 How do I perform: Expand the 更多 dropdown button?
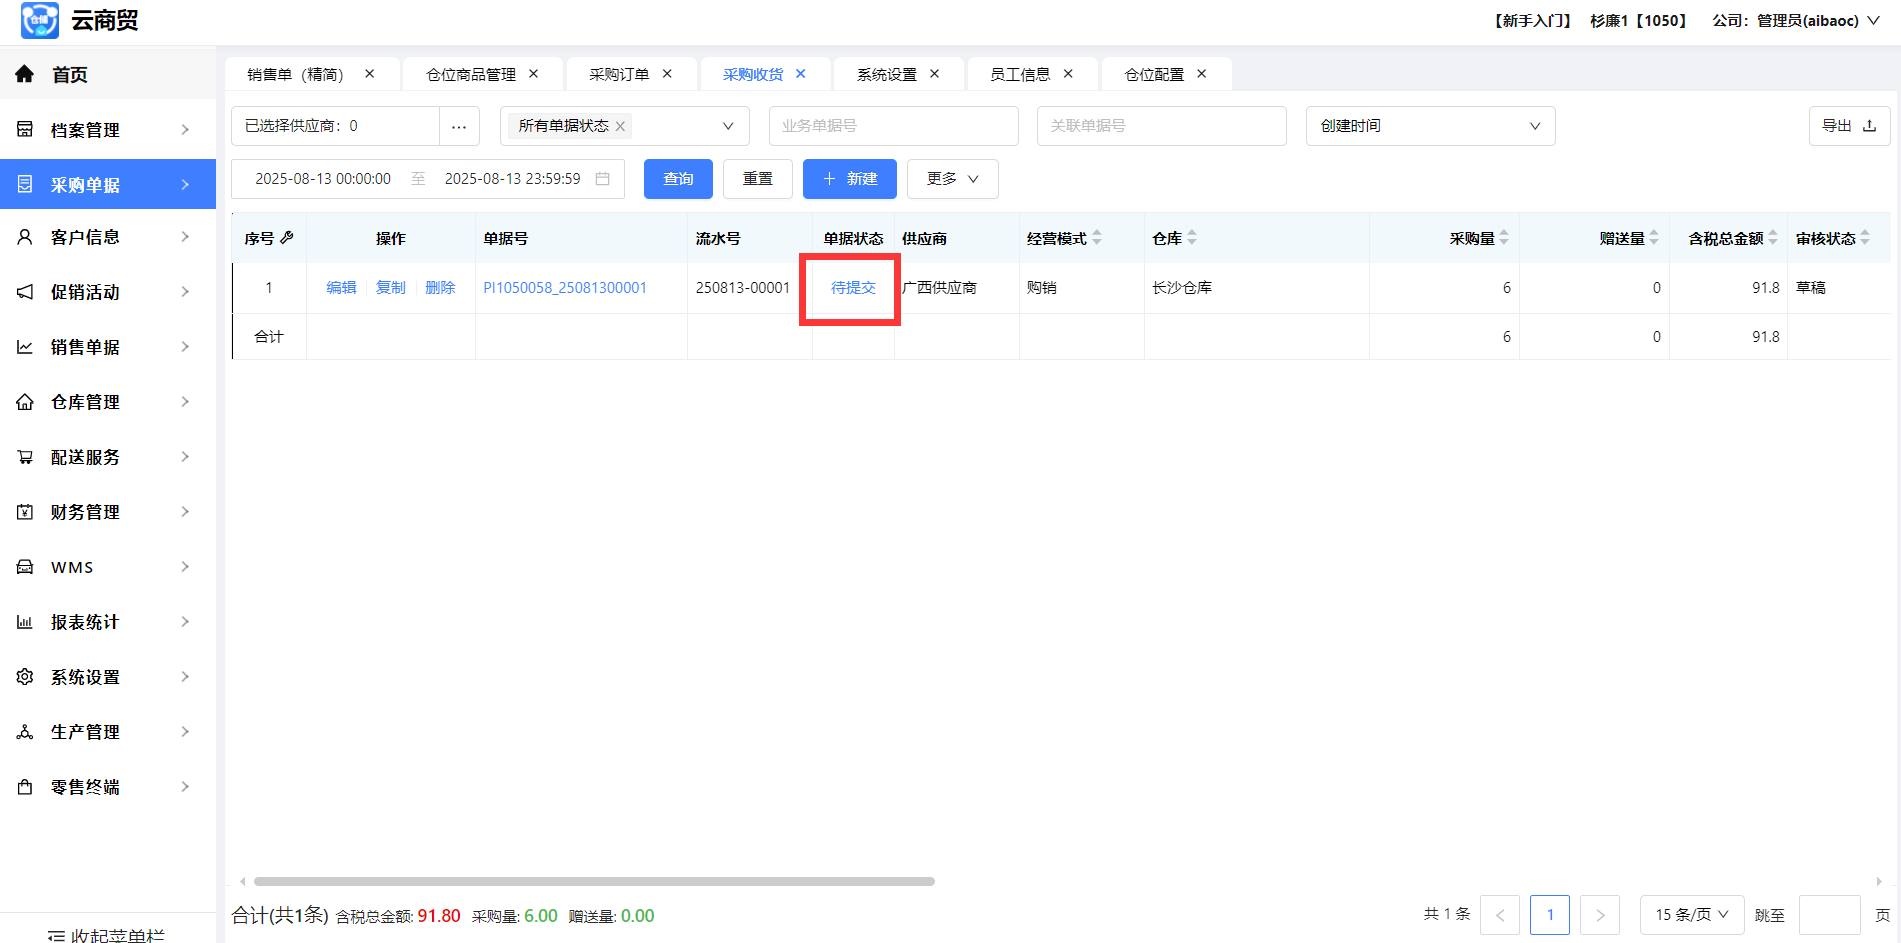[952, 179]
